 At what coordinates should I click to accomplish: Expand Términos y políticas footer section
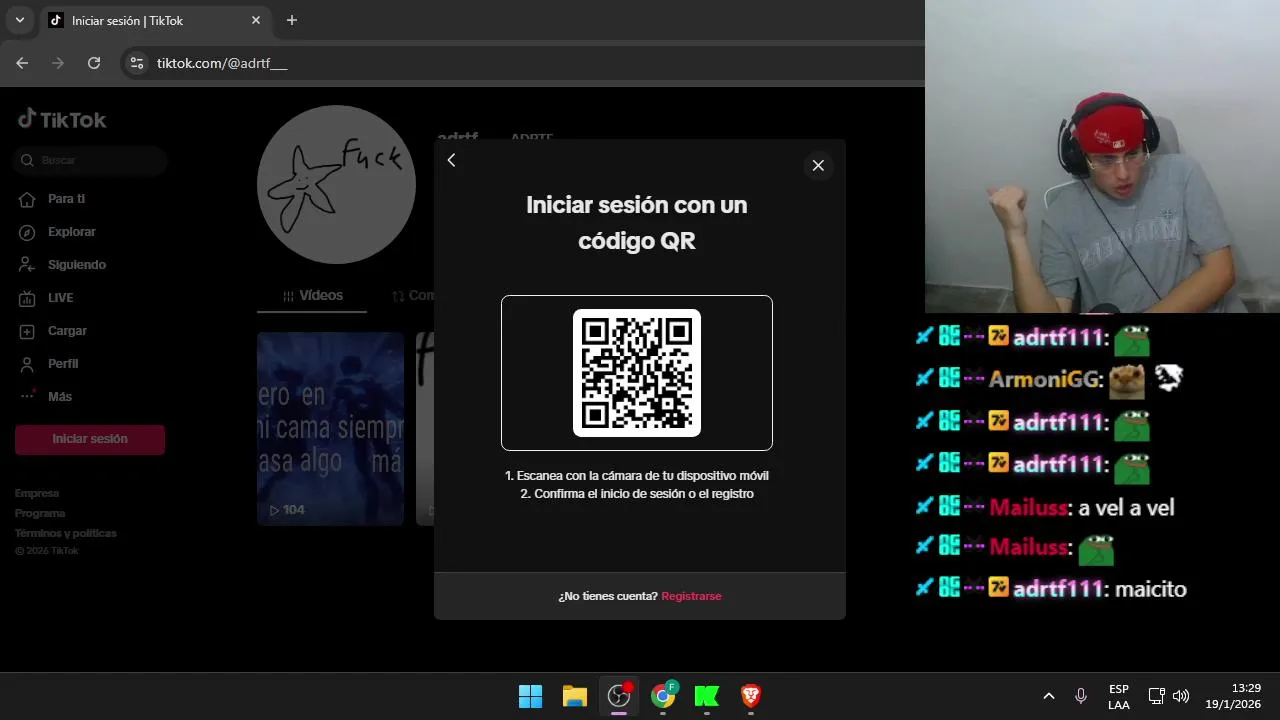pos(66,533)
